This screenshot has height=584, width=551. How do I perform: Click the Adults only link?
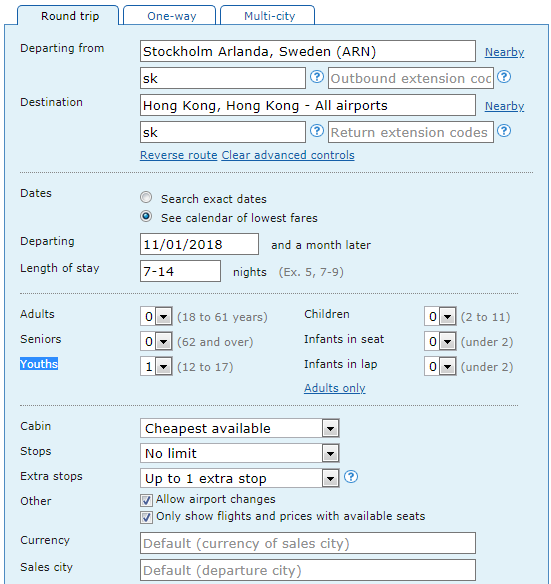click(x=335, y=388)
